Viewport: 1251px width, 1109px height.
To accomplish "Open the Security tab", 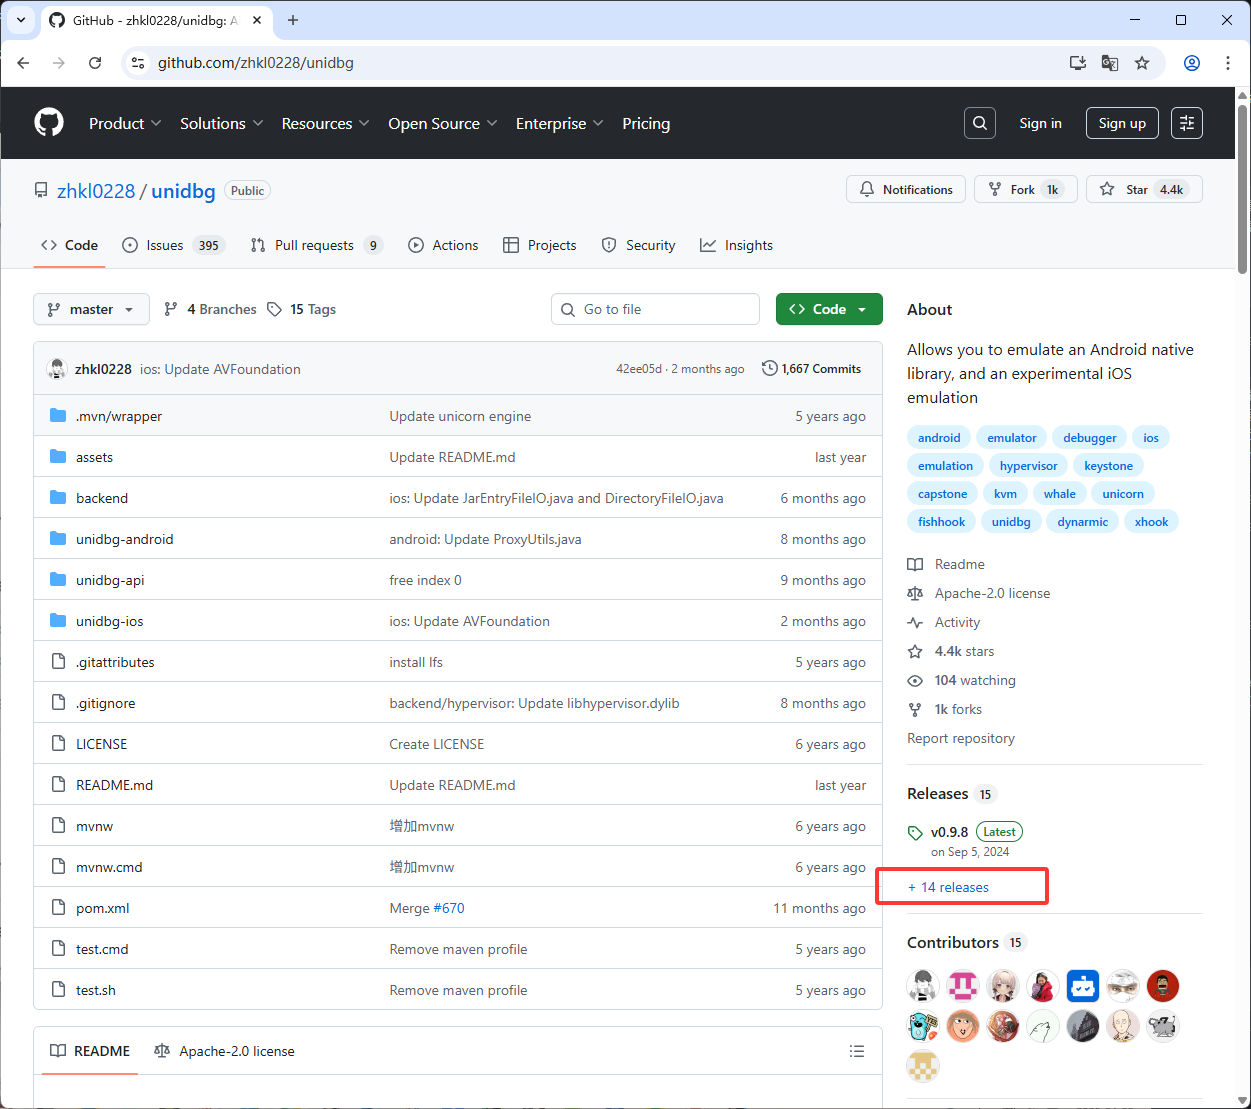I will [x=638, y=245].
